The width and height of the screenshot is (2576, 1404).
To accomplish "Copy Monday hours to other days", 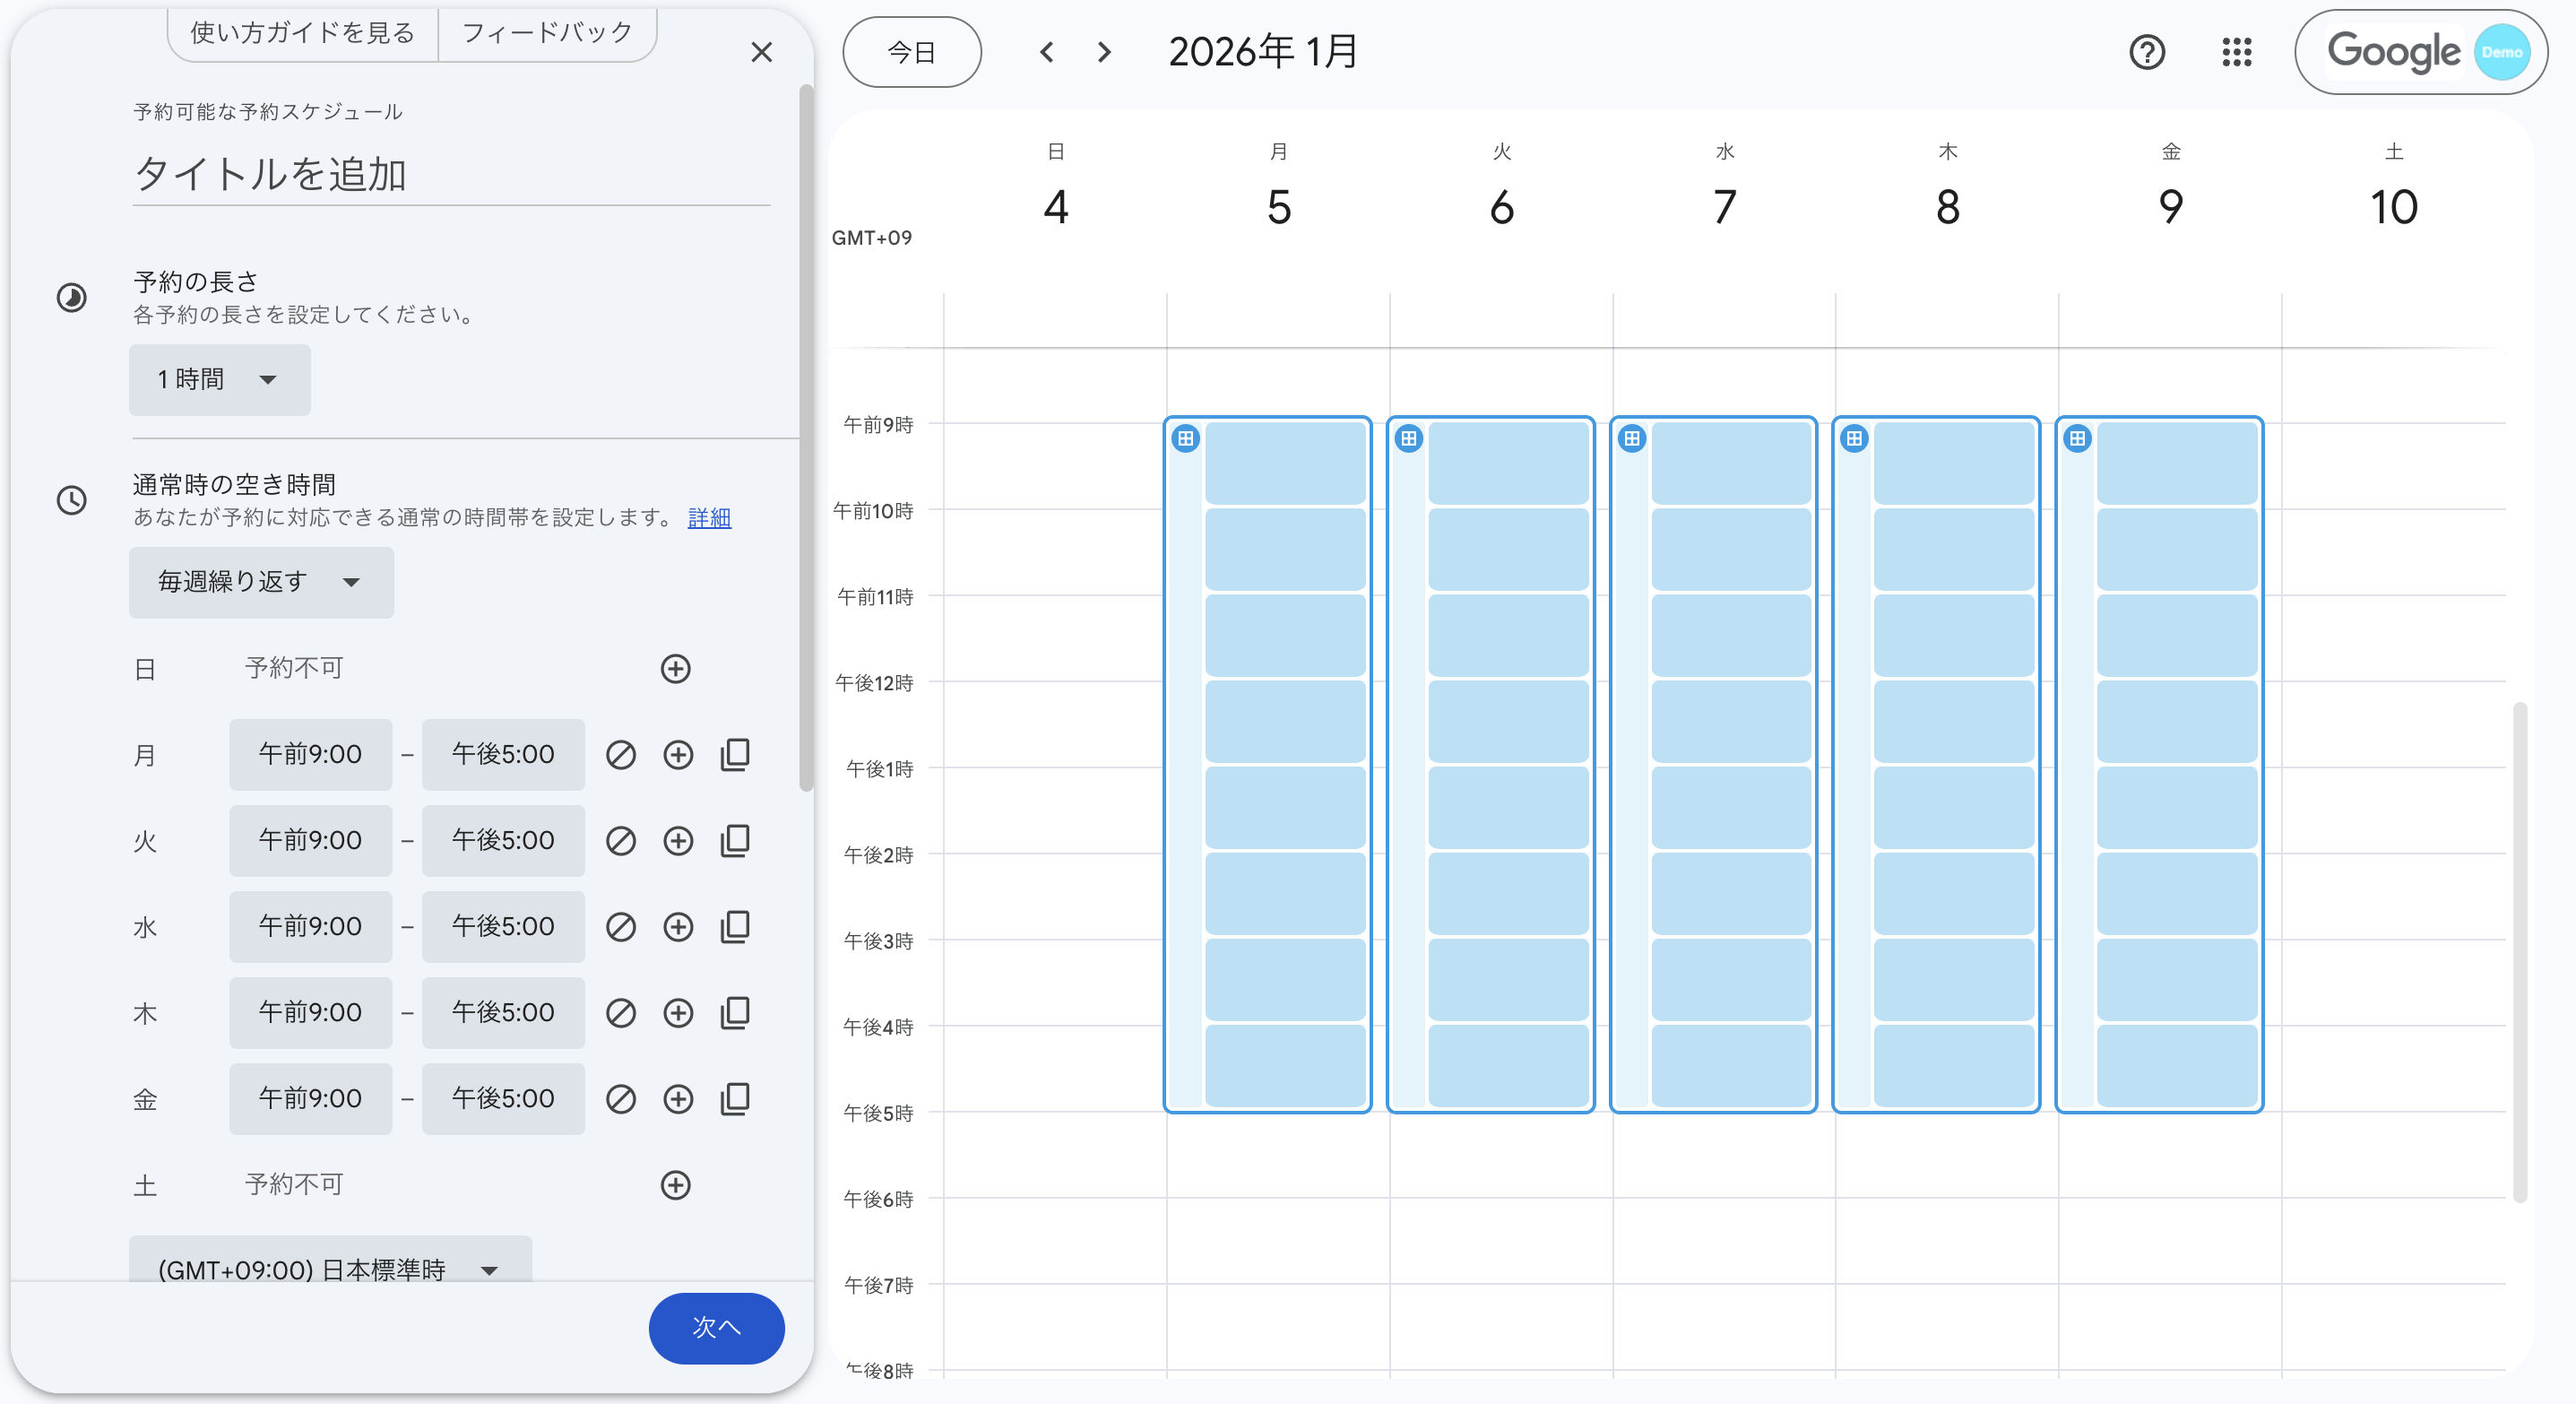I will coord(735,755).
